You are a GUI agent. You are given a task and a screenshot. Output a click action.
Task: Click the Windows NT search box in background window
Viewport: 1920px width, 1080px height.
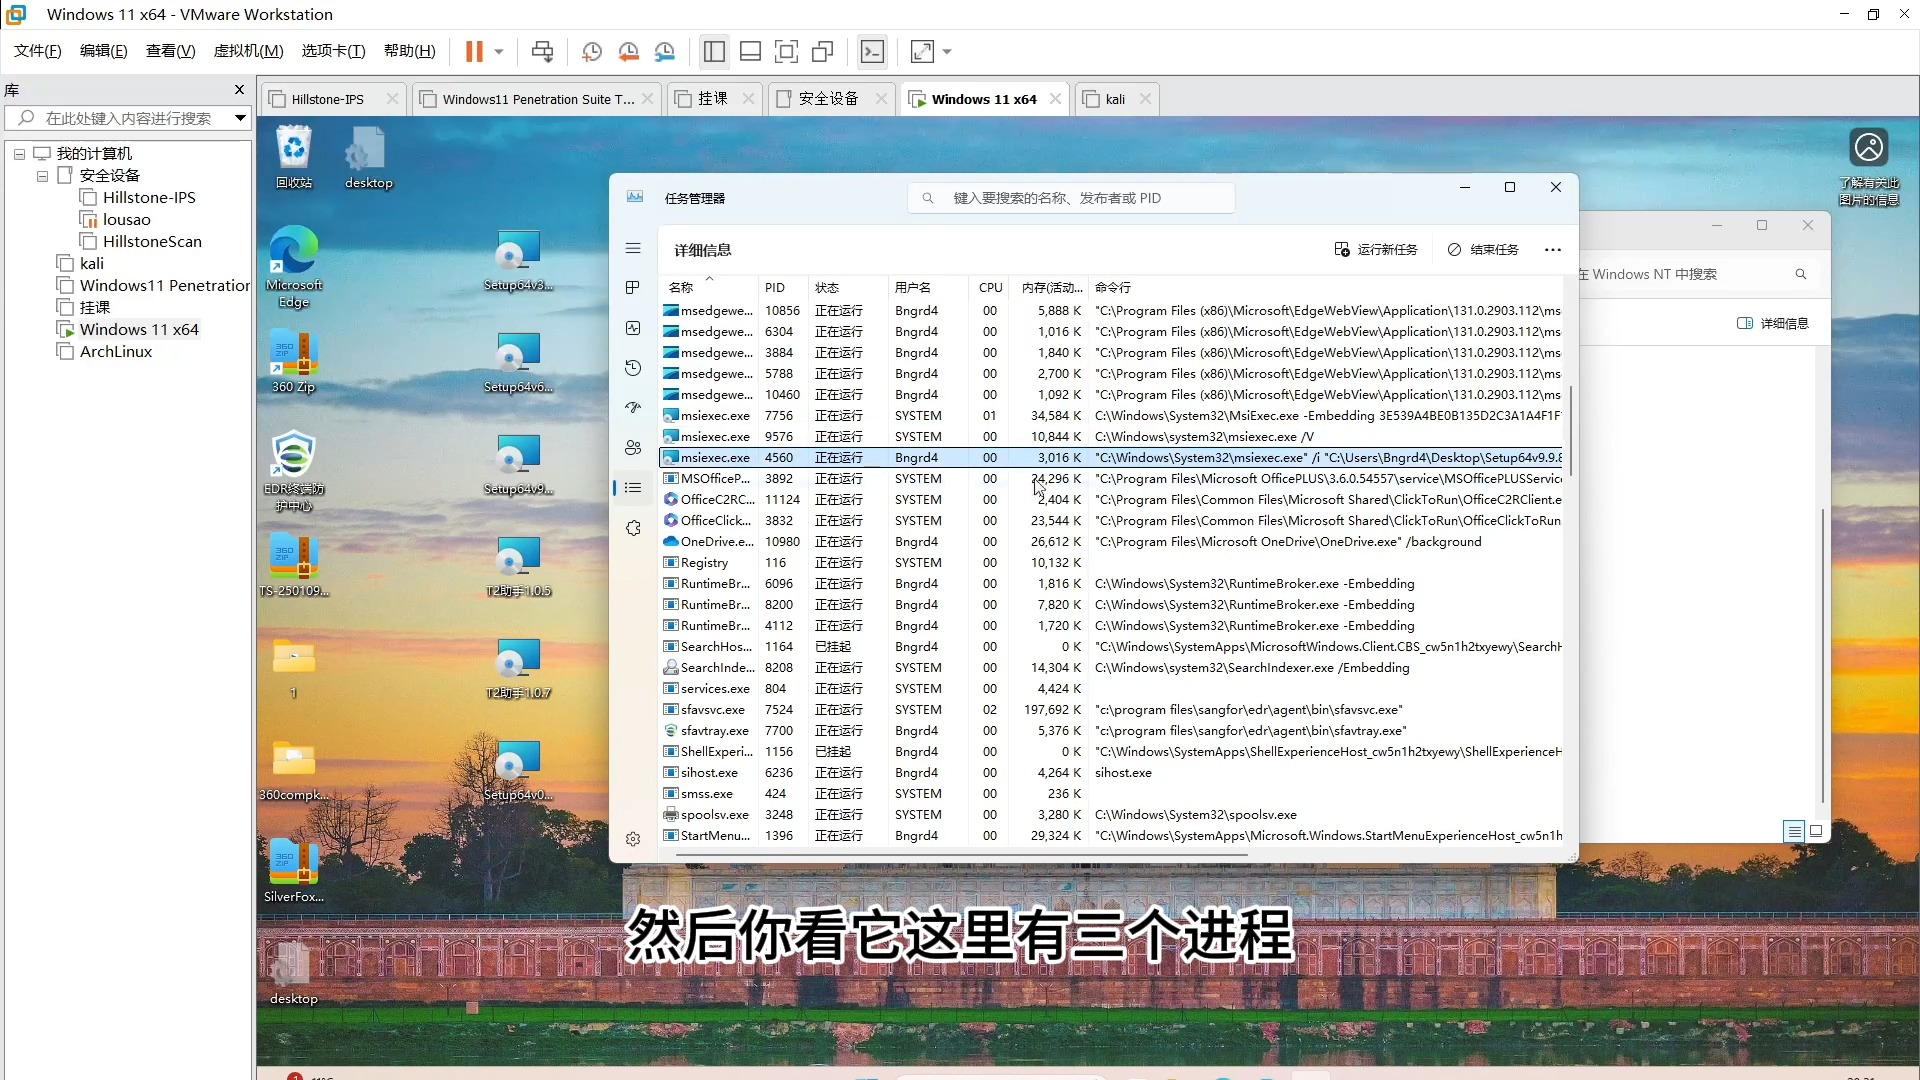[x=1697, y=274]
